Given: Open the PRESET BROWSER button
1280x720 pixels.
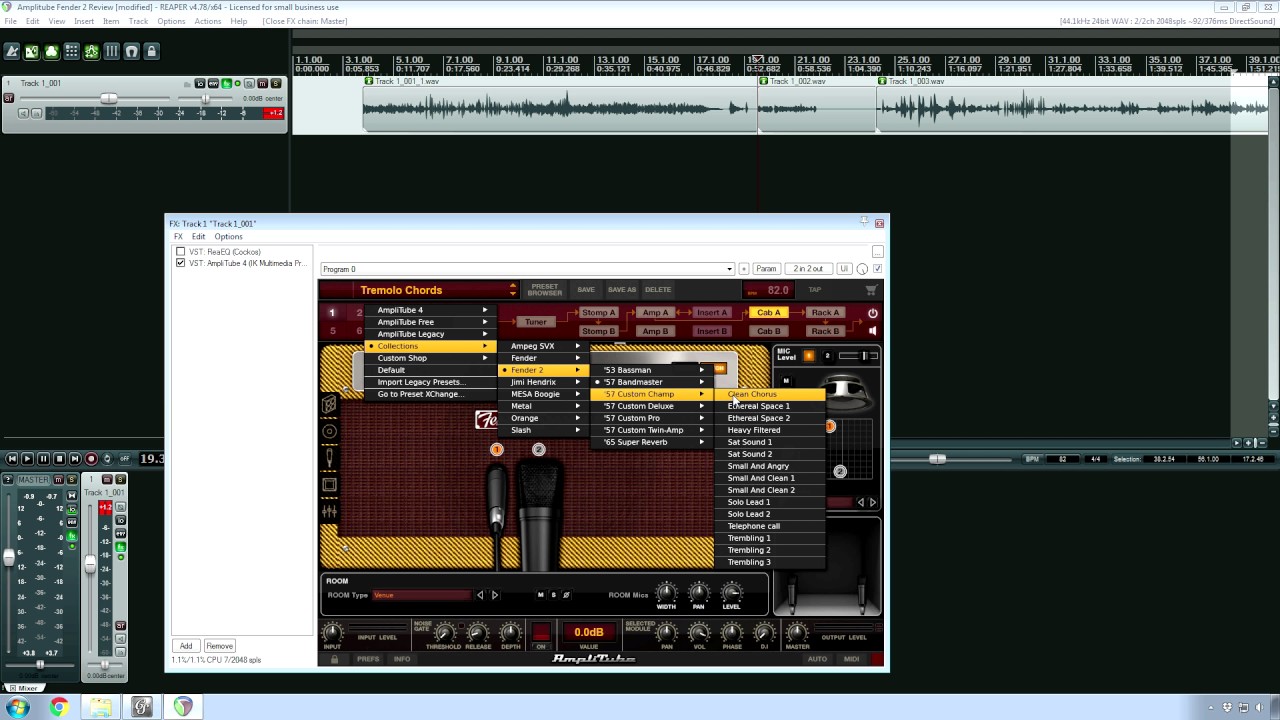Looking at the screenshot, I should click(545, 290).
